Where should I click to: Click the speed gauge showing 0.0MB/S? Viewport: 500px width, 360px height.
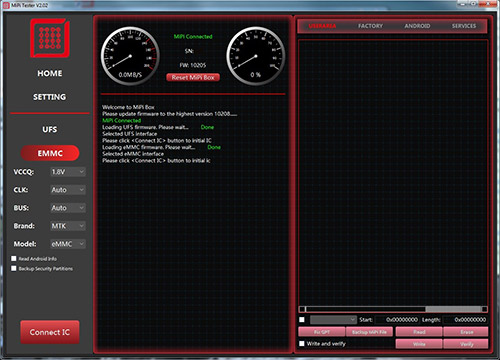(x=130, y=56)
